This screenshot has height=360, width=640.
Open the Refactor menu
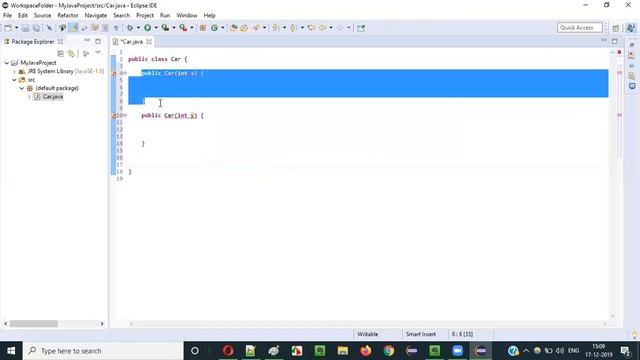pyautogui.click(x=68, y=16)
